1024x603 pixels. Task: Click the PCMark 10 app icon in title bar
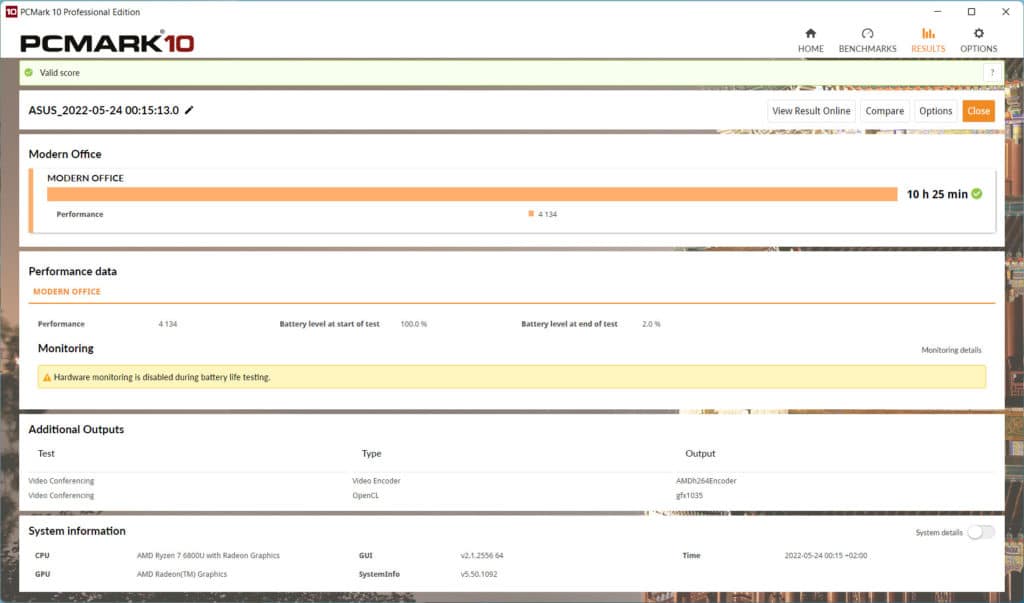pyautogui.click(x=10, y=12)
